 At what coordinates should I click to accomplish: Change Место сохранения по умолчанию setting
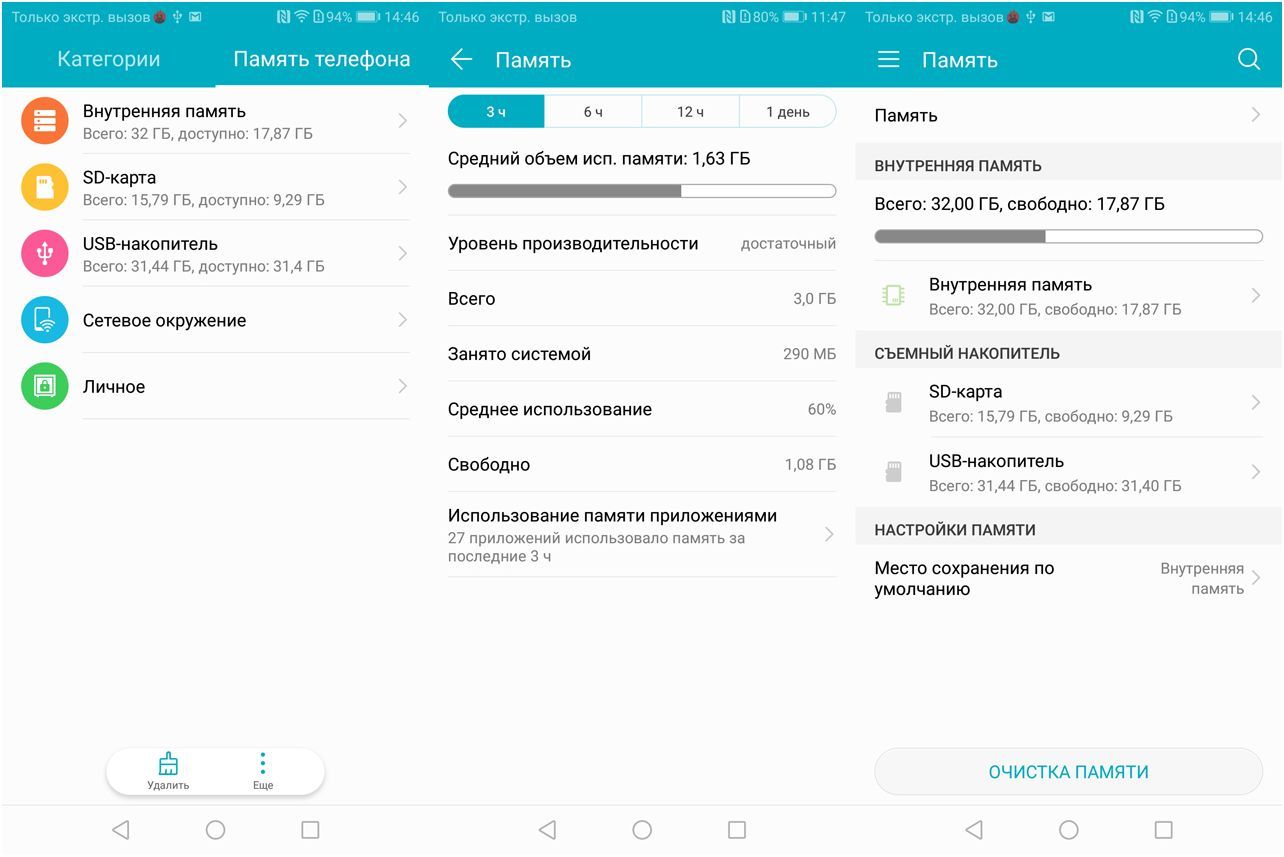tap(1068, 578)
